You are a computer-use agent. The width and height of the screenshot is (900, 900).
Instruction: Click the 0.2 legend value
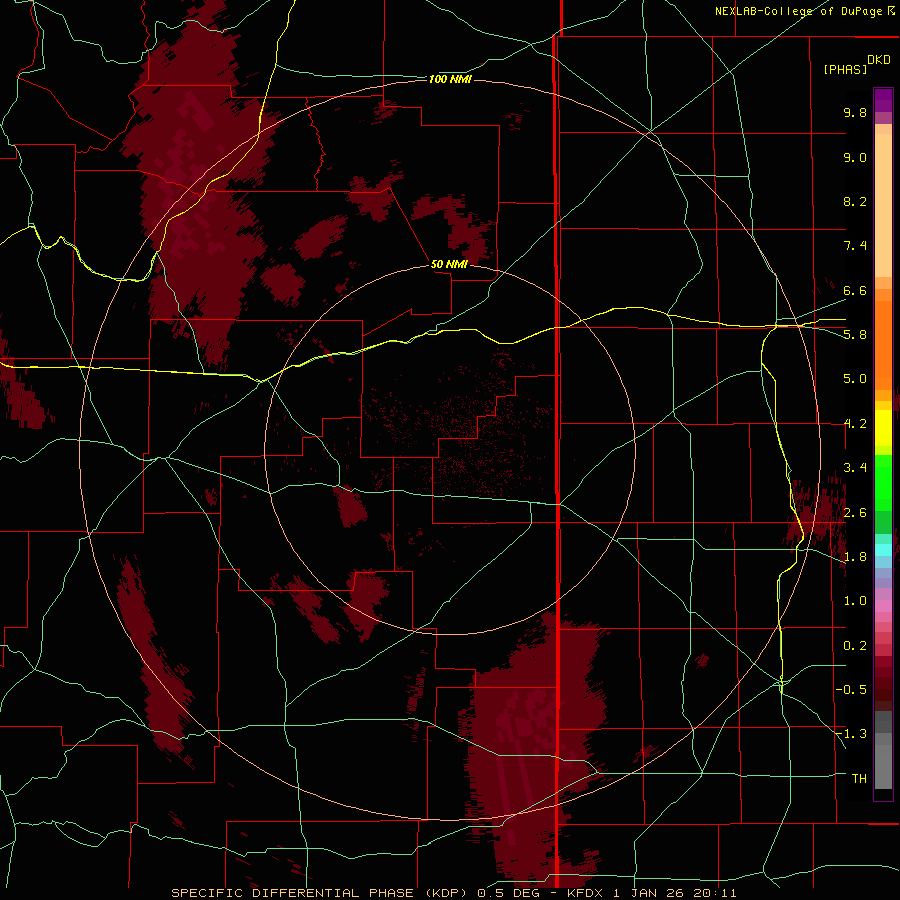pyautogui.click(x=855, y=646)
